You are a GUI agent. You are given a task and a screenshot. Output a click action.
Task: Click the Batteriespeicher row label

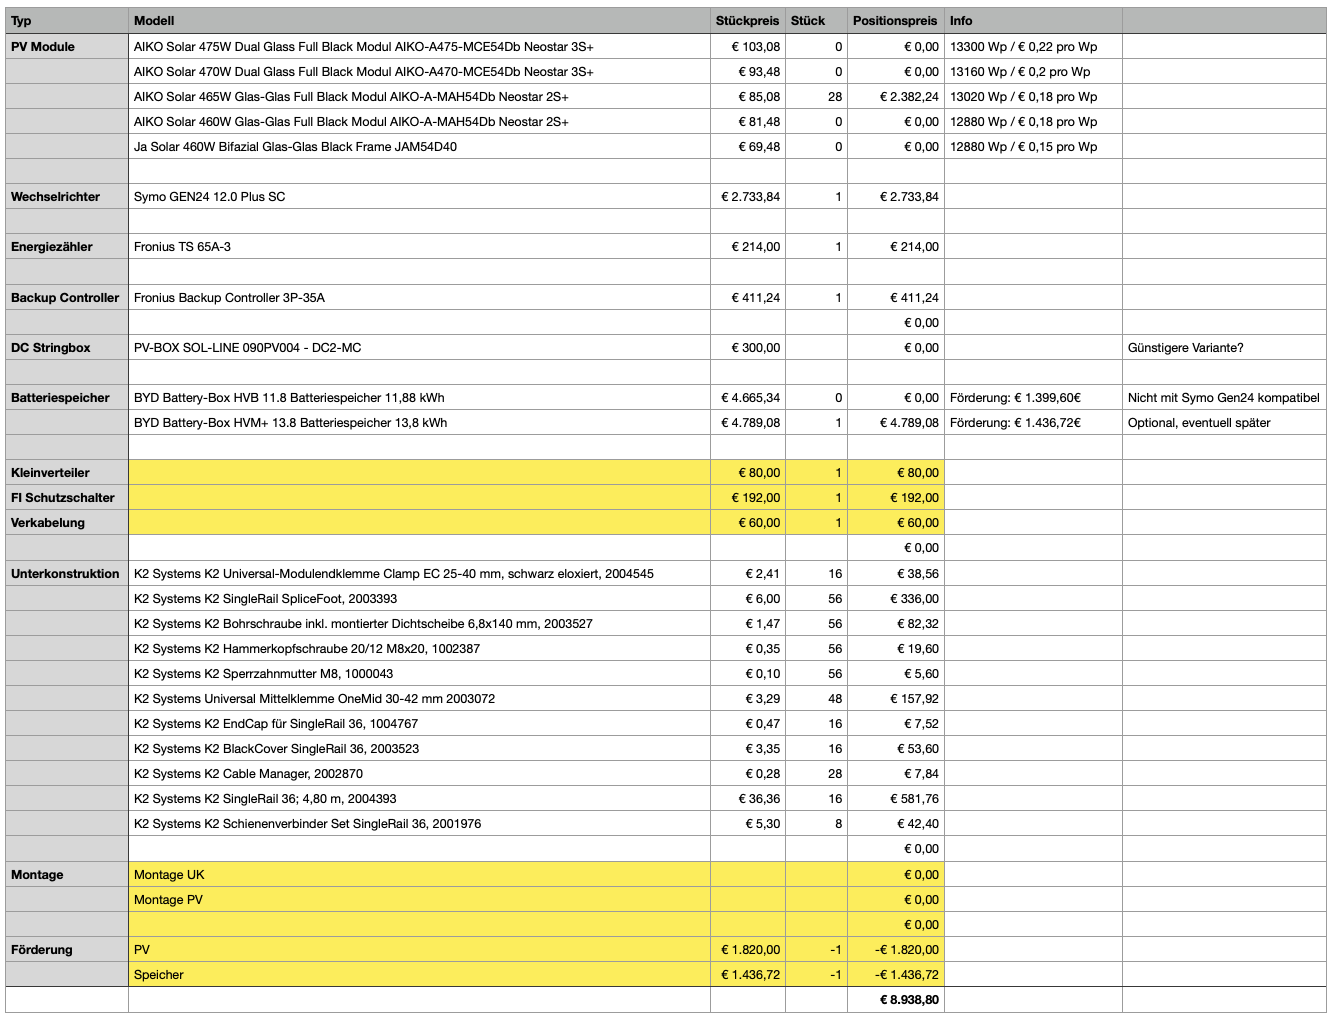(x=67, y=398)
